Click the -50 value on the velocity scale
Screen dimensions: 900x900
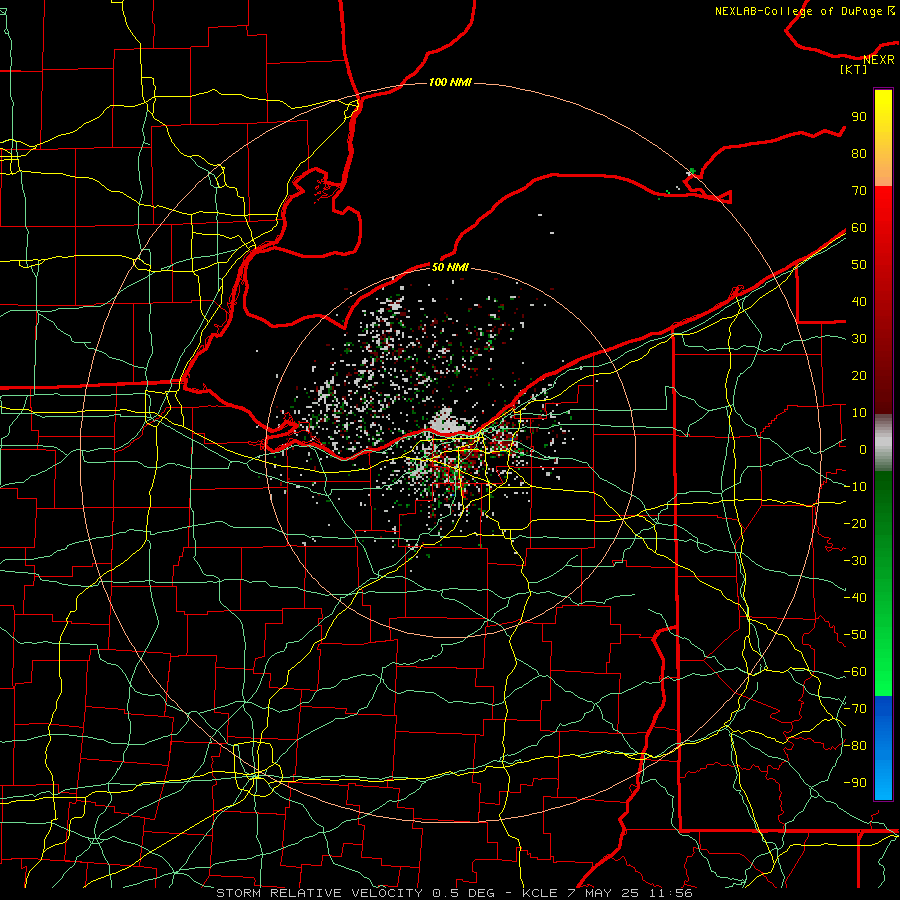tap(855, 635)
